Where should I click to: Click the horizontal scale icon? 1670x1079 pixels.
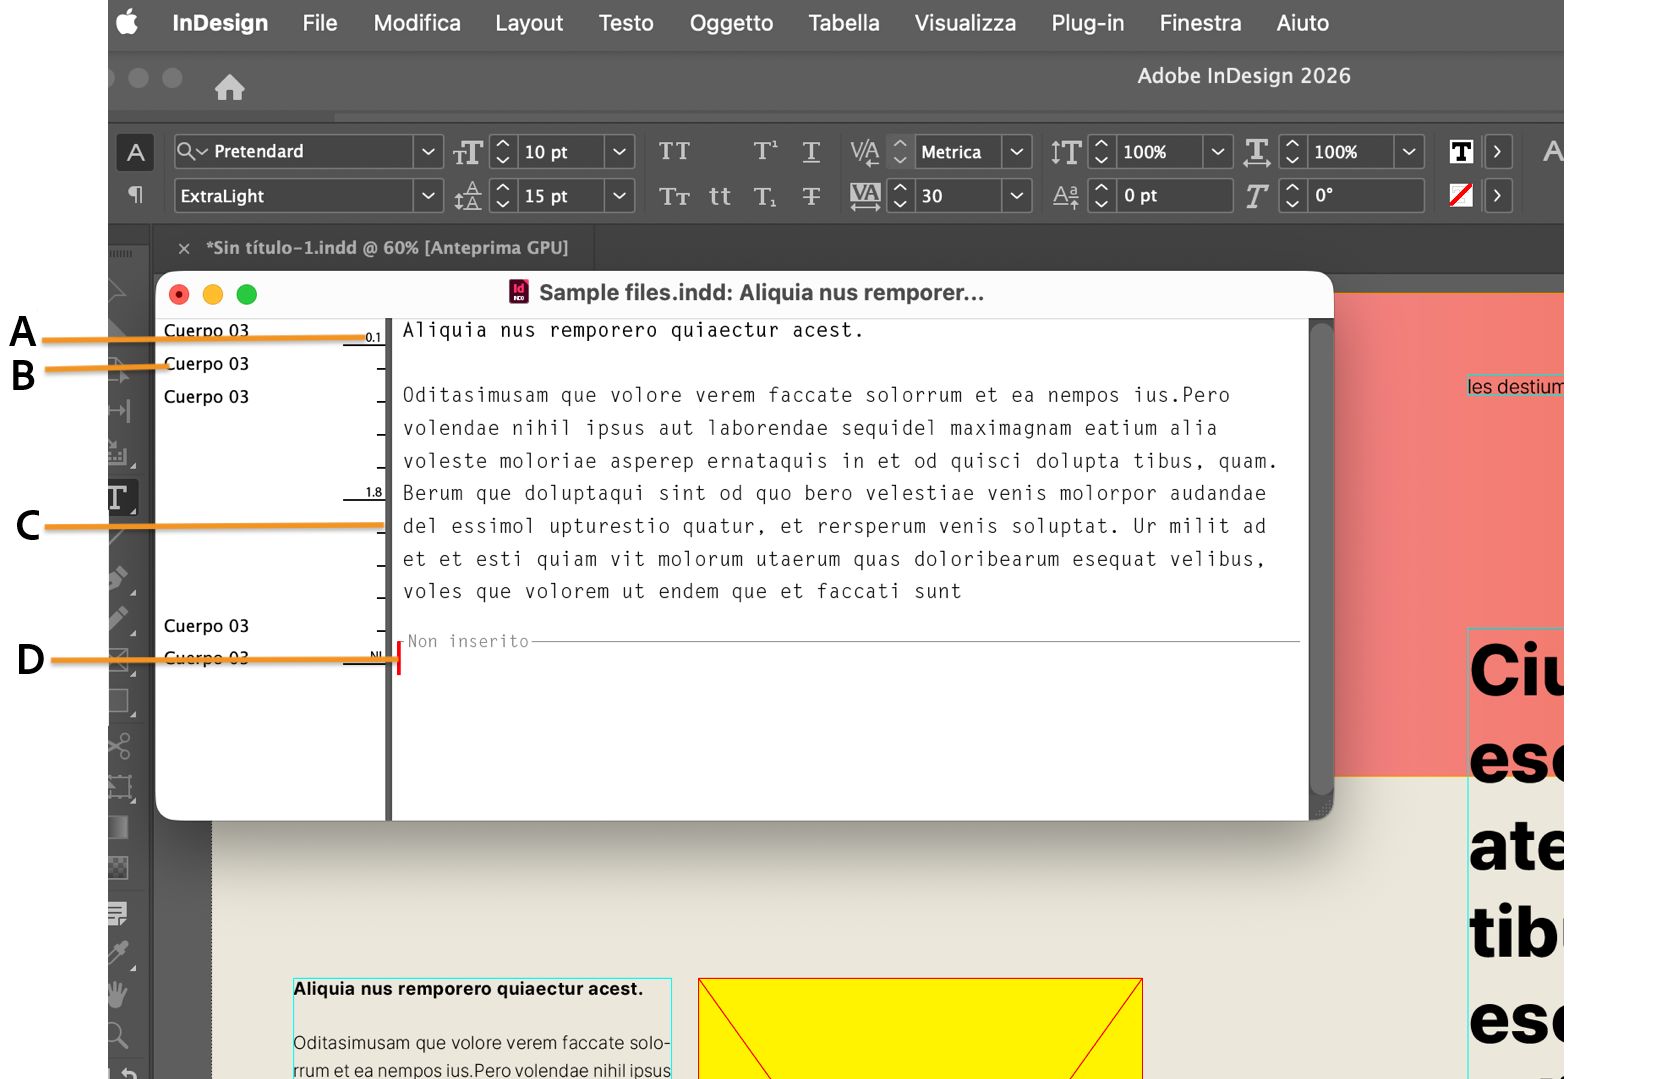click(x=1257, y=152)
